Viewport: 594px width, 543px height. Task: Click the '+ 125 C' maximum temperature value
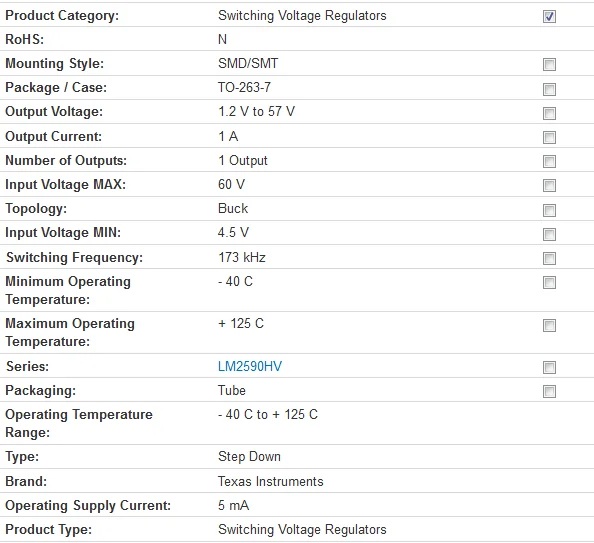tap(241, 324)
